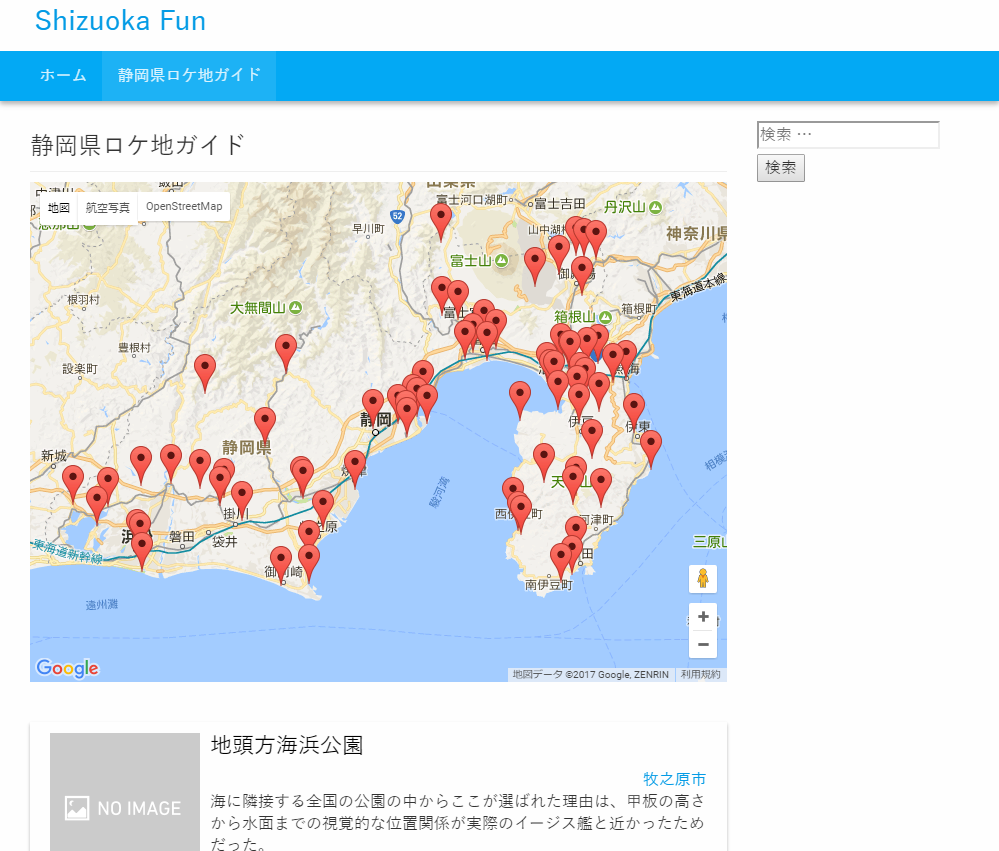Click the 丹沢山 mountain marker
Screen dimensions: 999x851
(656, 207)
